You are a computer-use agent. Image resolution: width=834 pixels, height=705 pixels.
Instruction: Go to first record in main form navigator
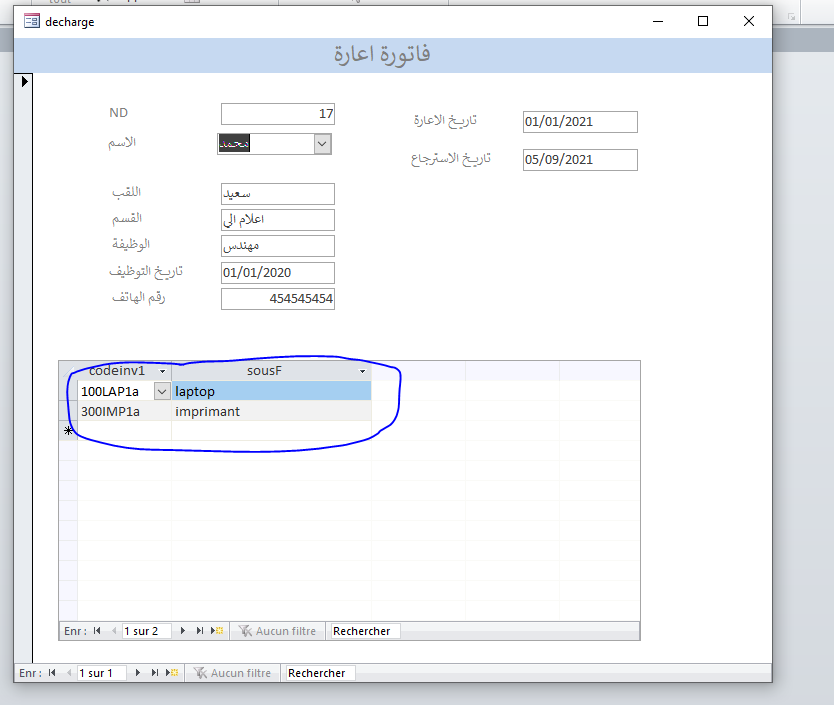pyautogui.click(x=52, y=673)
